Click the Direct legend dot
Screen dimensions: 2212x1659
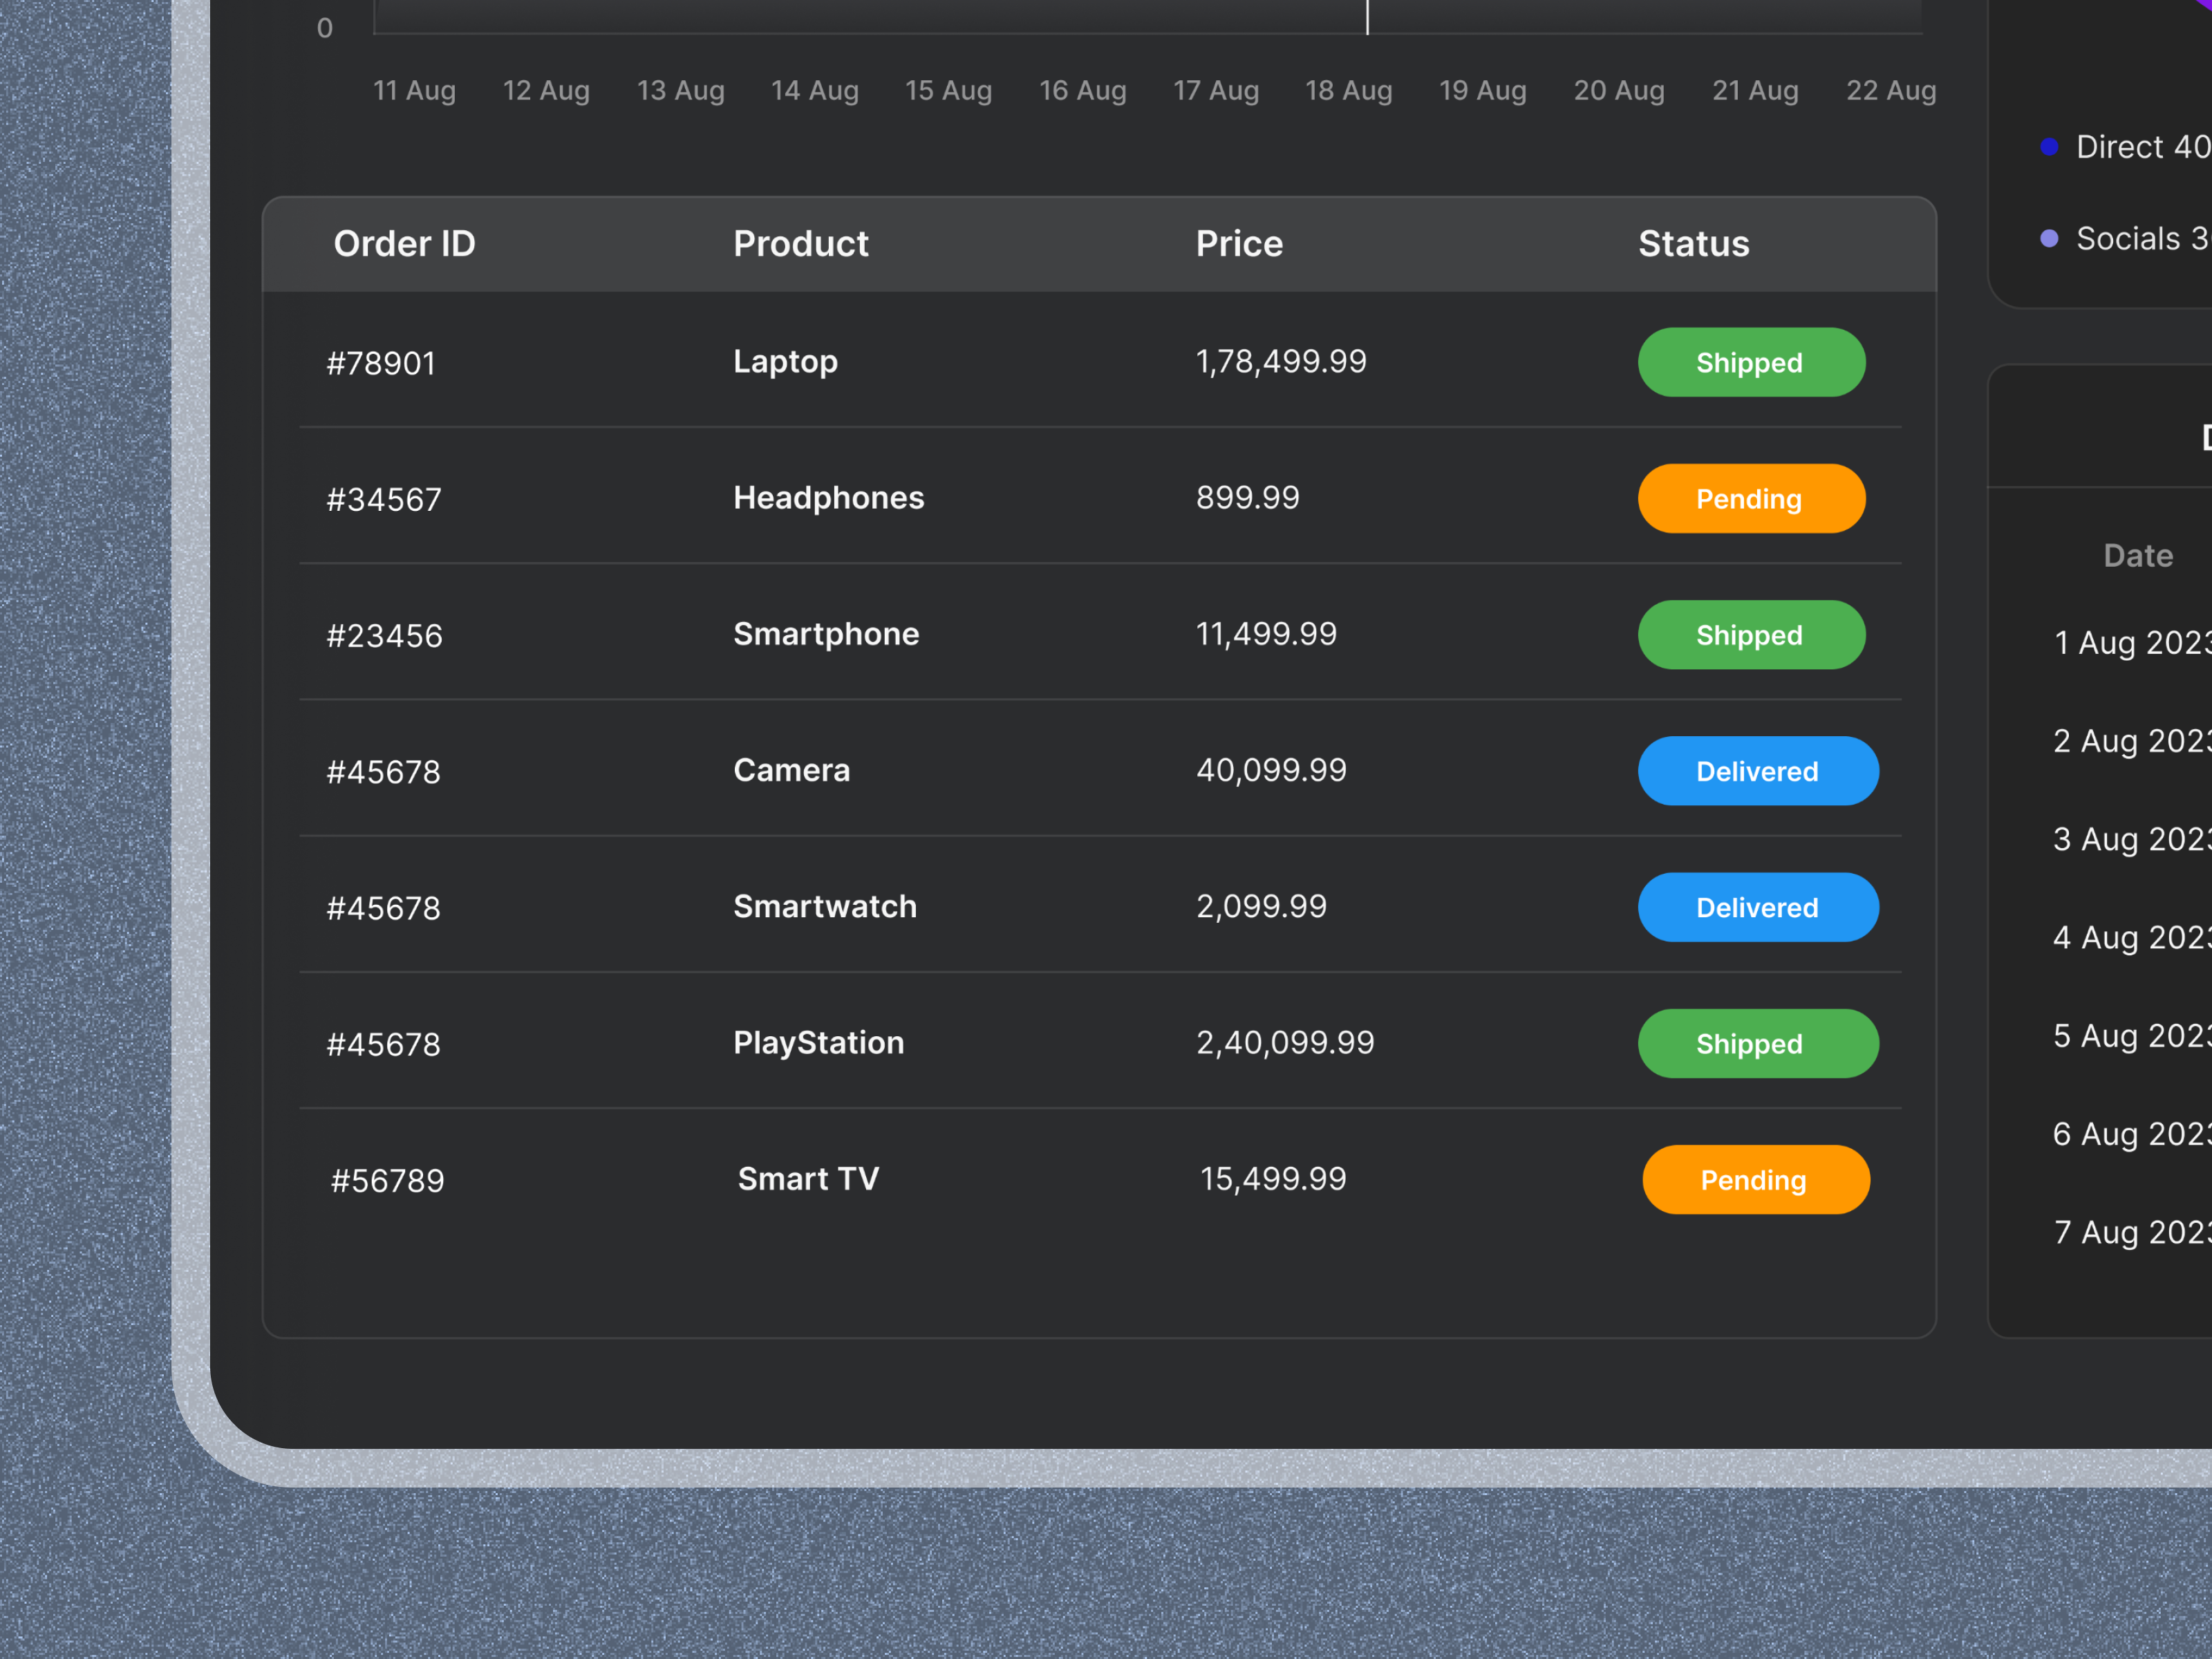(2050, 146)
